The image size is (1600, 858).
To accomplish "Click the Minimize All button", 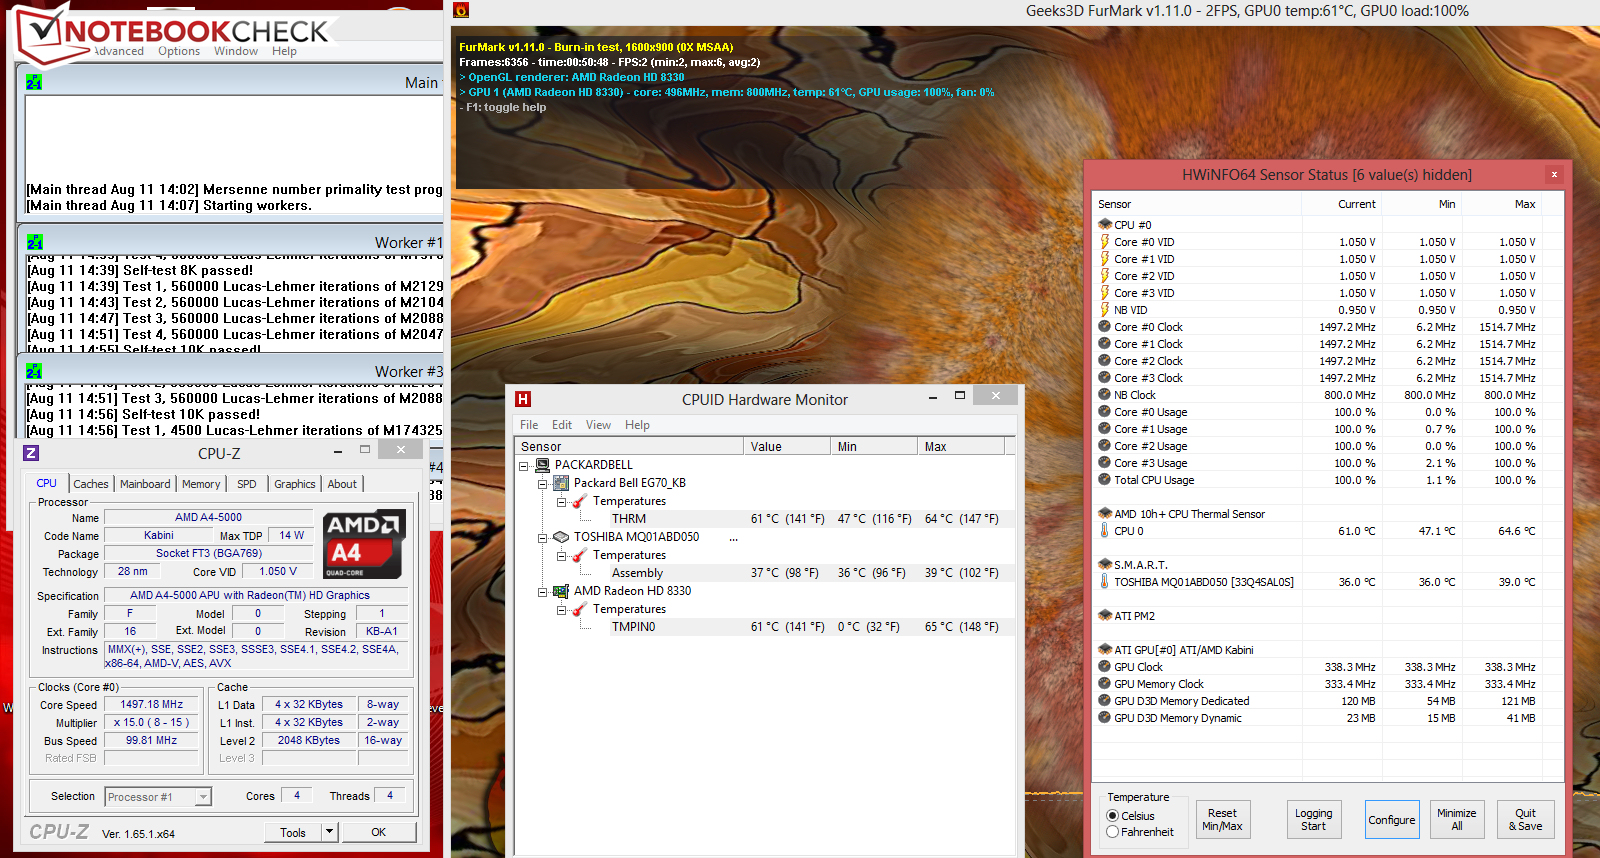I will click(x=1457, y=820).
